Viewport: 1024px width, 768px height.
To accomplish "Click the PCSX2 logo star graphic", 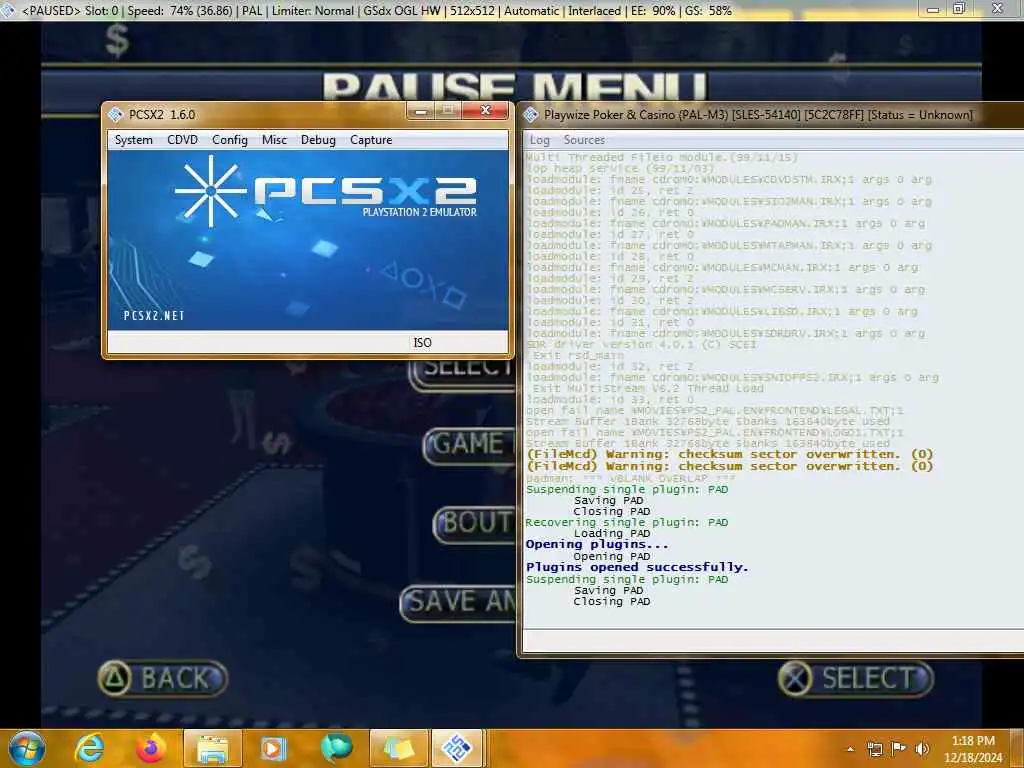I will pyautogui.click(x=210, y=191).
